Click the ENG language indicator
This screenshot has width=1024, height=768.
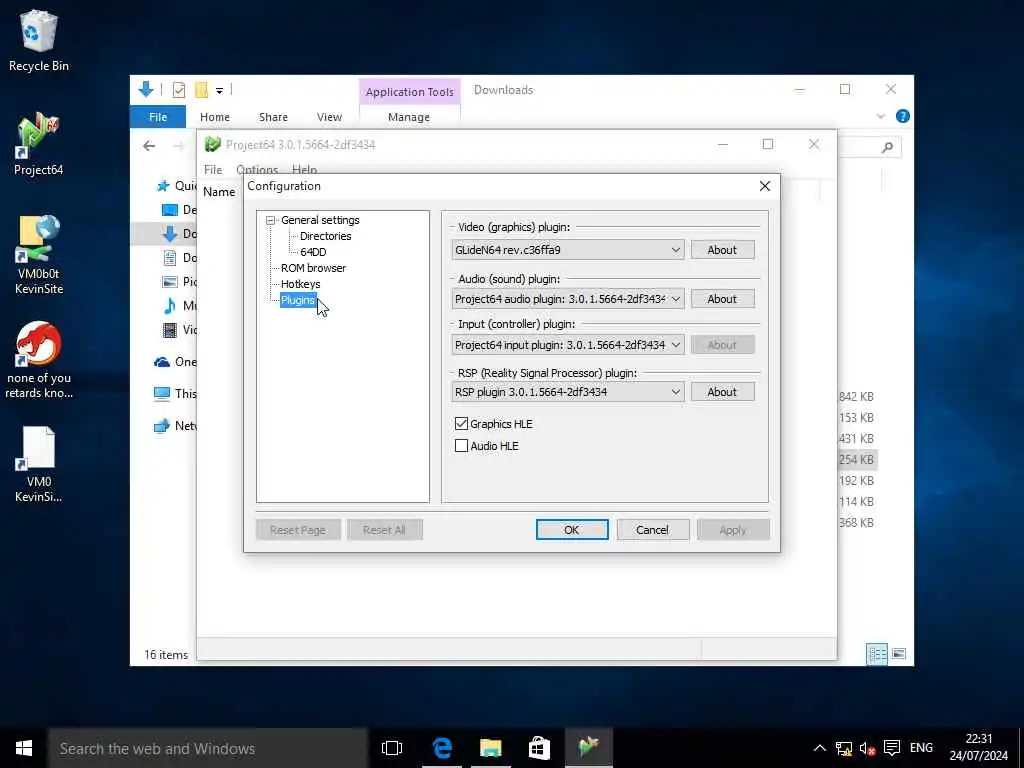point(921,748)
